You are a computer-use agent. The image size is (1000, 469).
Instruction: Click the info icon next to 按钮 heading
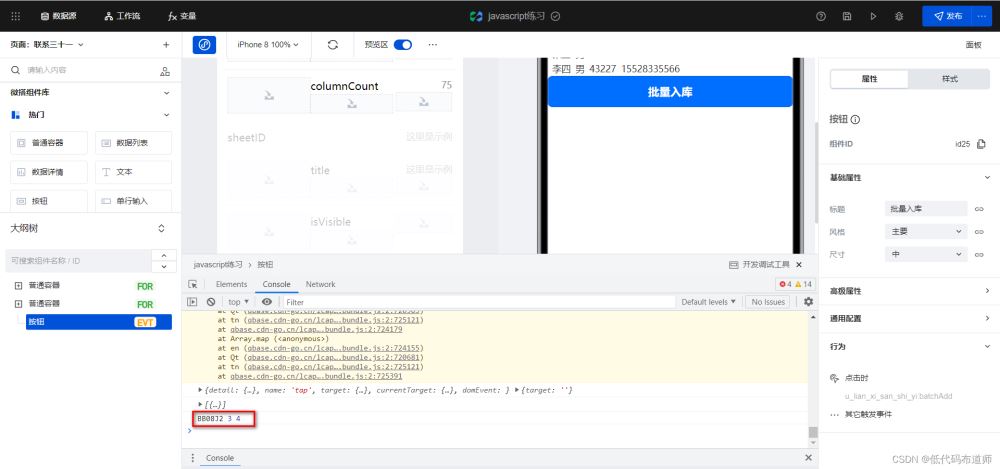click(856, 119)
